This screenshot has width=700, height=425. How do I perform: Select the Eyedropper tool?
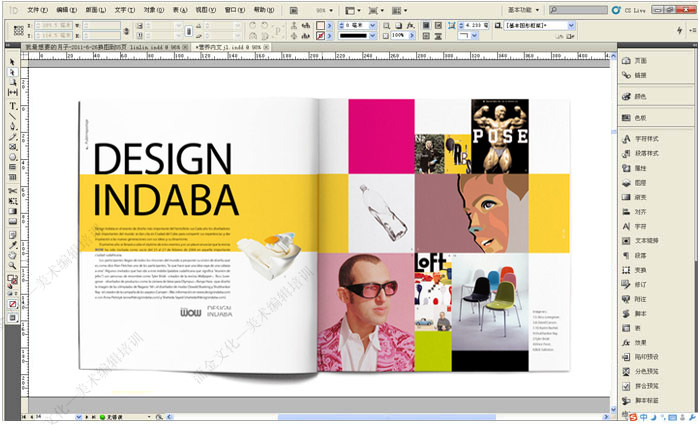pyautogui.click(x=12, y=245)
